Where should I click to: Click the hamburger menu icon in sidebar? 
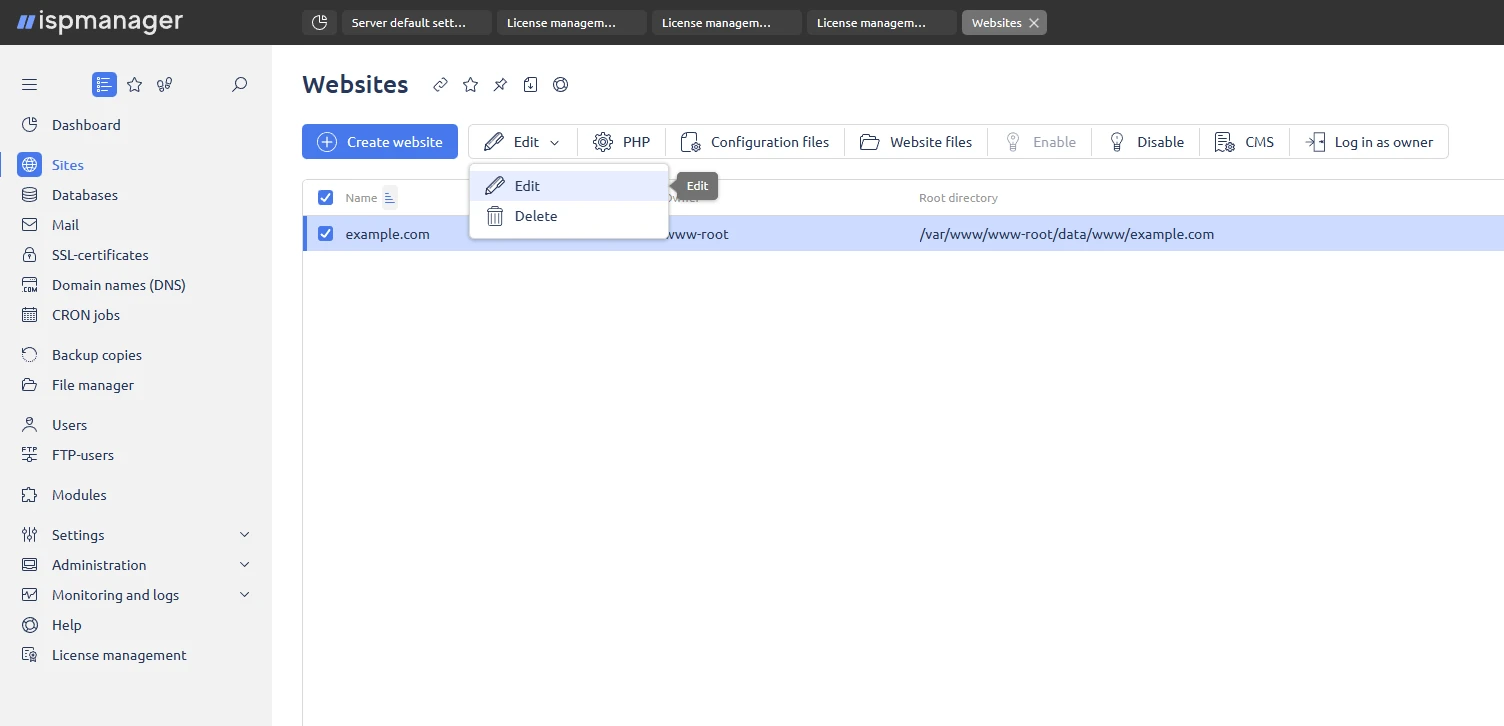tap(29, 85)
